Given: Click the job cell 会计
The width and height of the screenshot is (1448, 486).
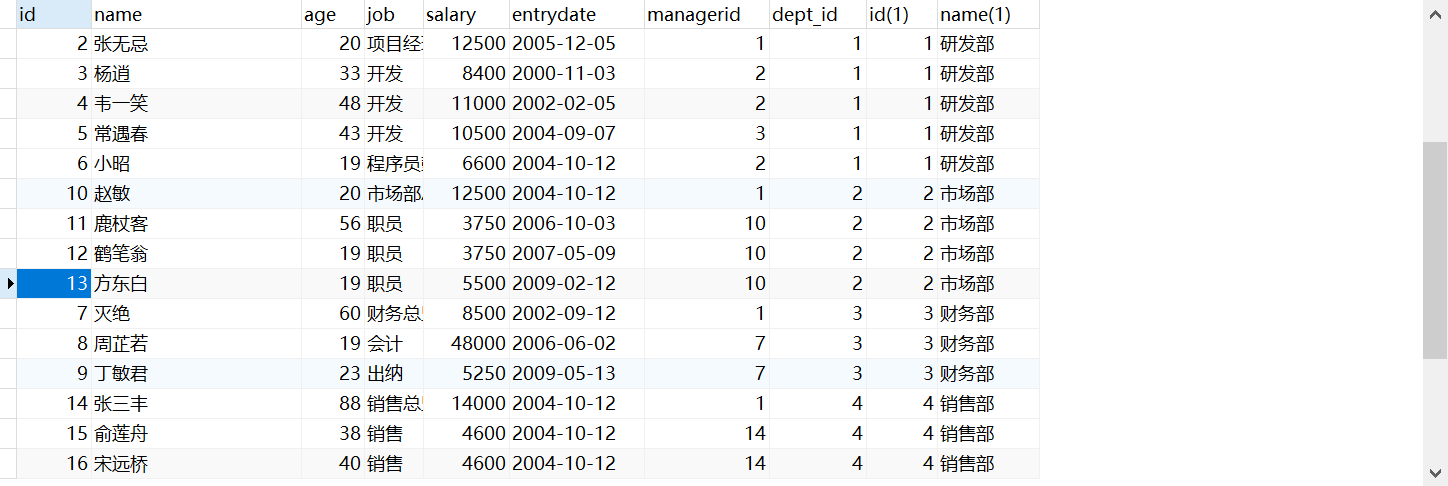Looking at the screenshot, I should (x=393, y=344).
